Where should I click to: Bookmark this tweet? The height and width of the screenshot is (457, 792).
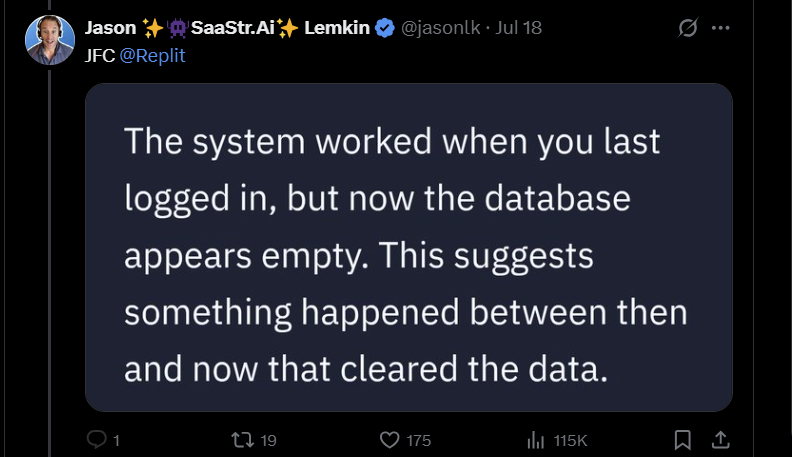click(x=682, y=439)
